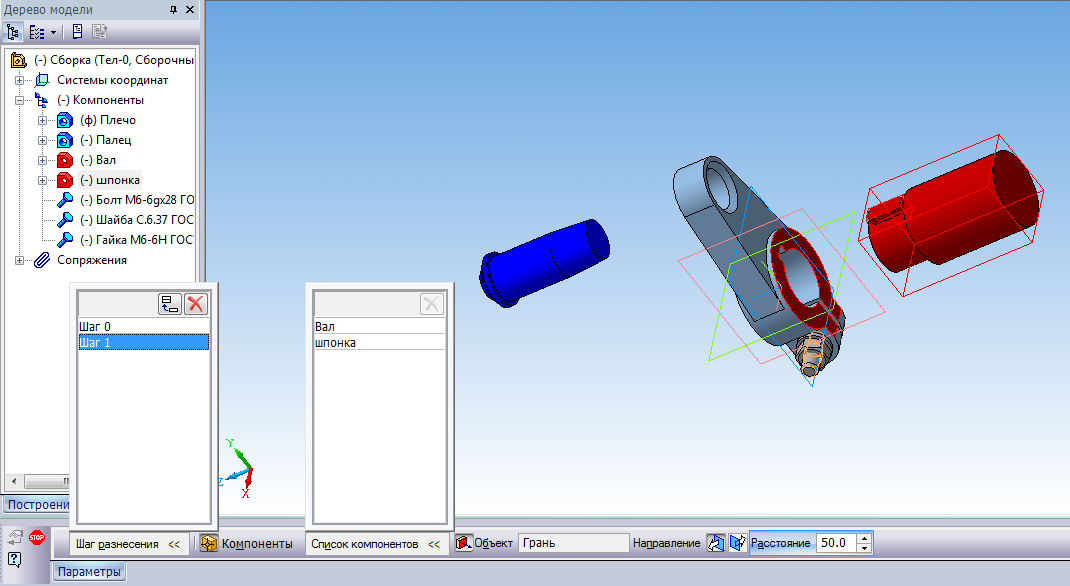Collapse the Компоненты tree node
Viewport: 1070px width, 586px height.
19,100
